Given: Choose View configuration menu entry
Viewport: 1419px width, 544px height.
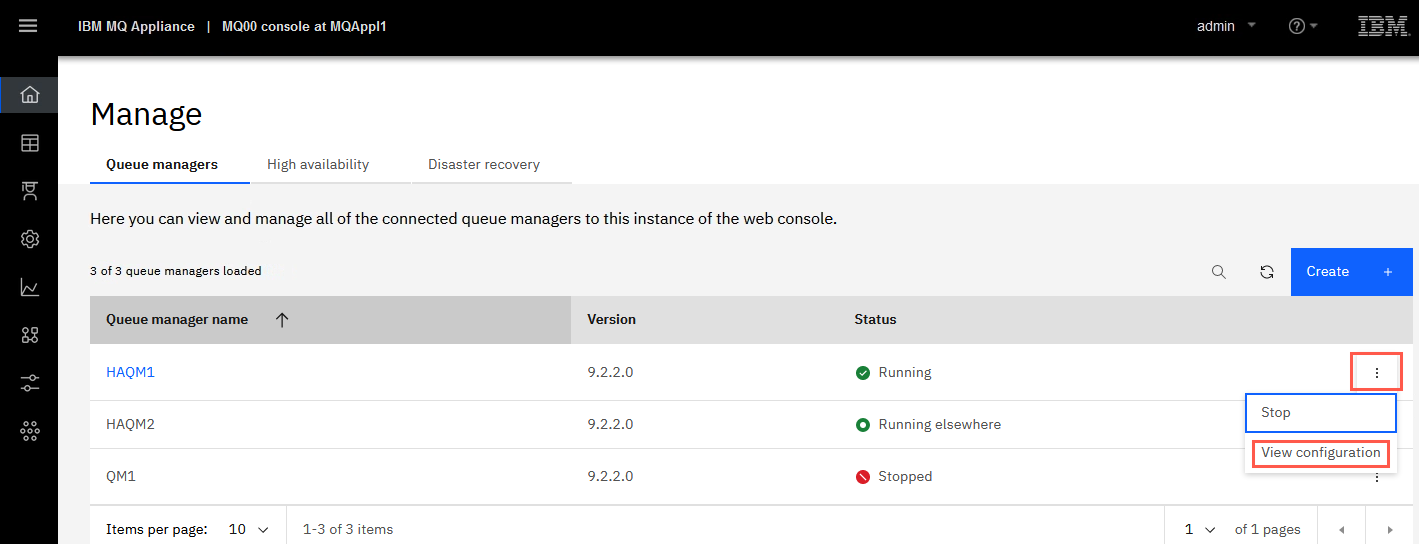Looking at the screenshot, I should tap(1320, 453).
